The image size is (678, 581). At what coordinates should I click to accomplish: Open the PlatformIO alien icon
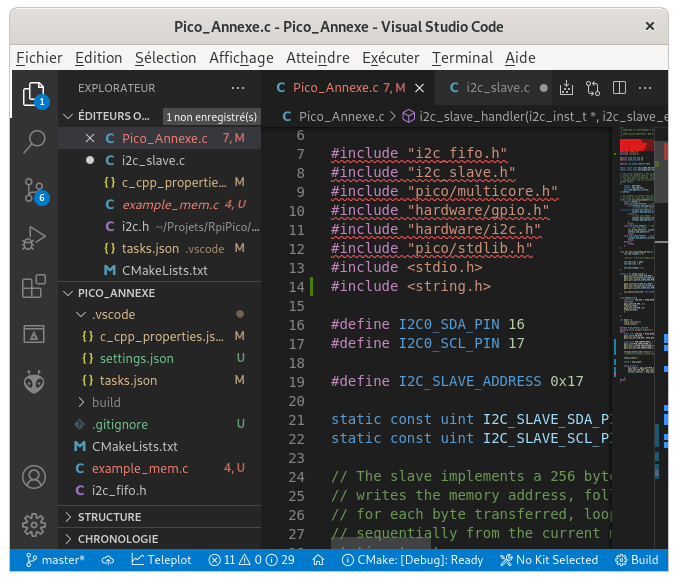click(x=34, y=382)
